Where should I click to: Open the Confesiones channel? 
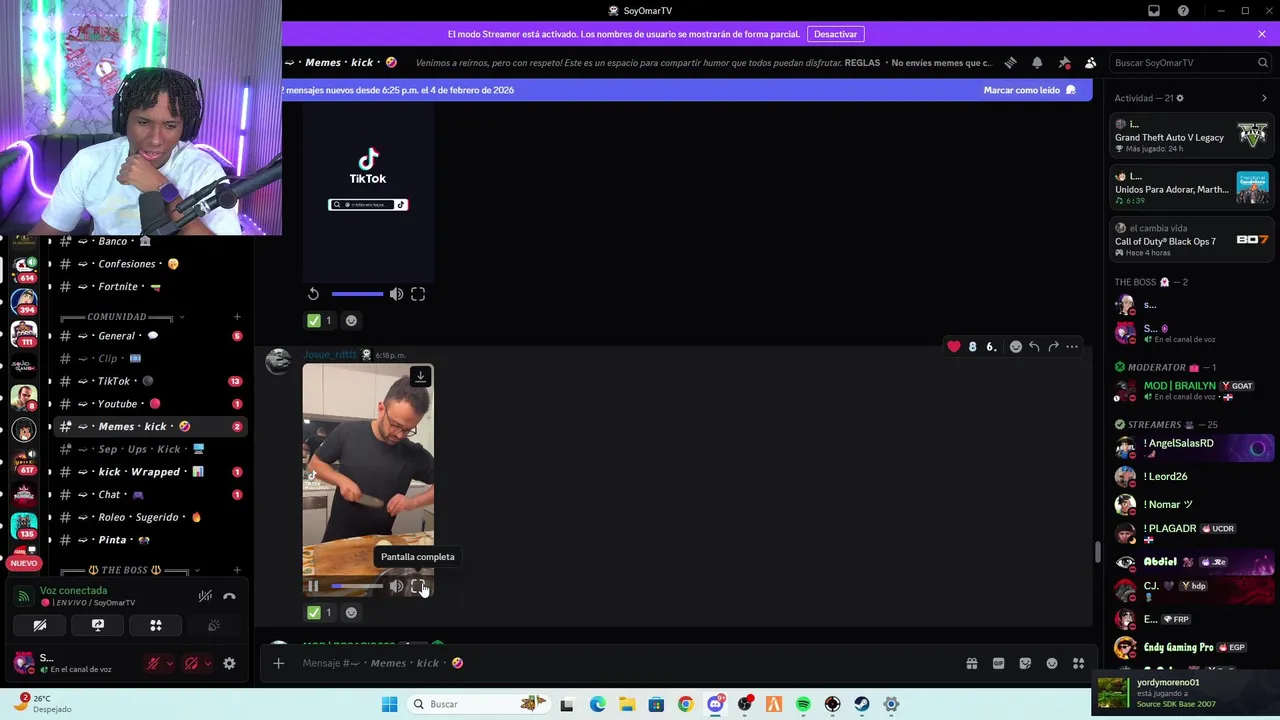[150, 264]
